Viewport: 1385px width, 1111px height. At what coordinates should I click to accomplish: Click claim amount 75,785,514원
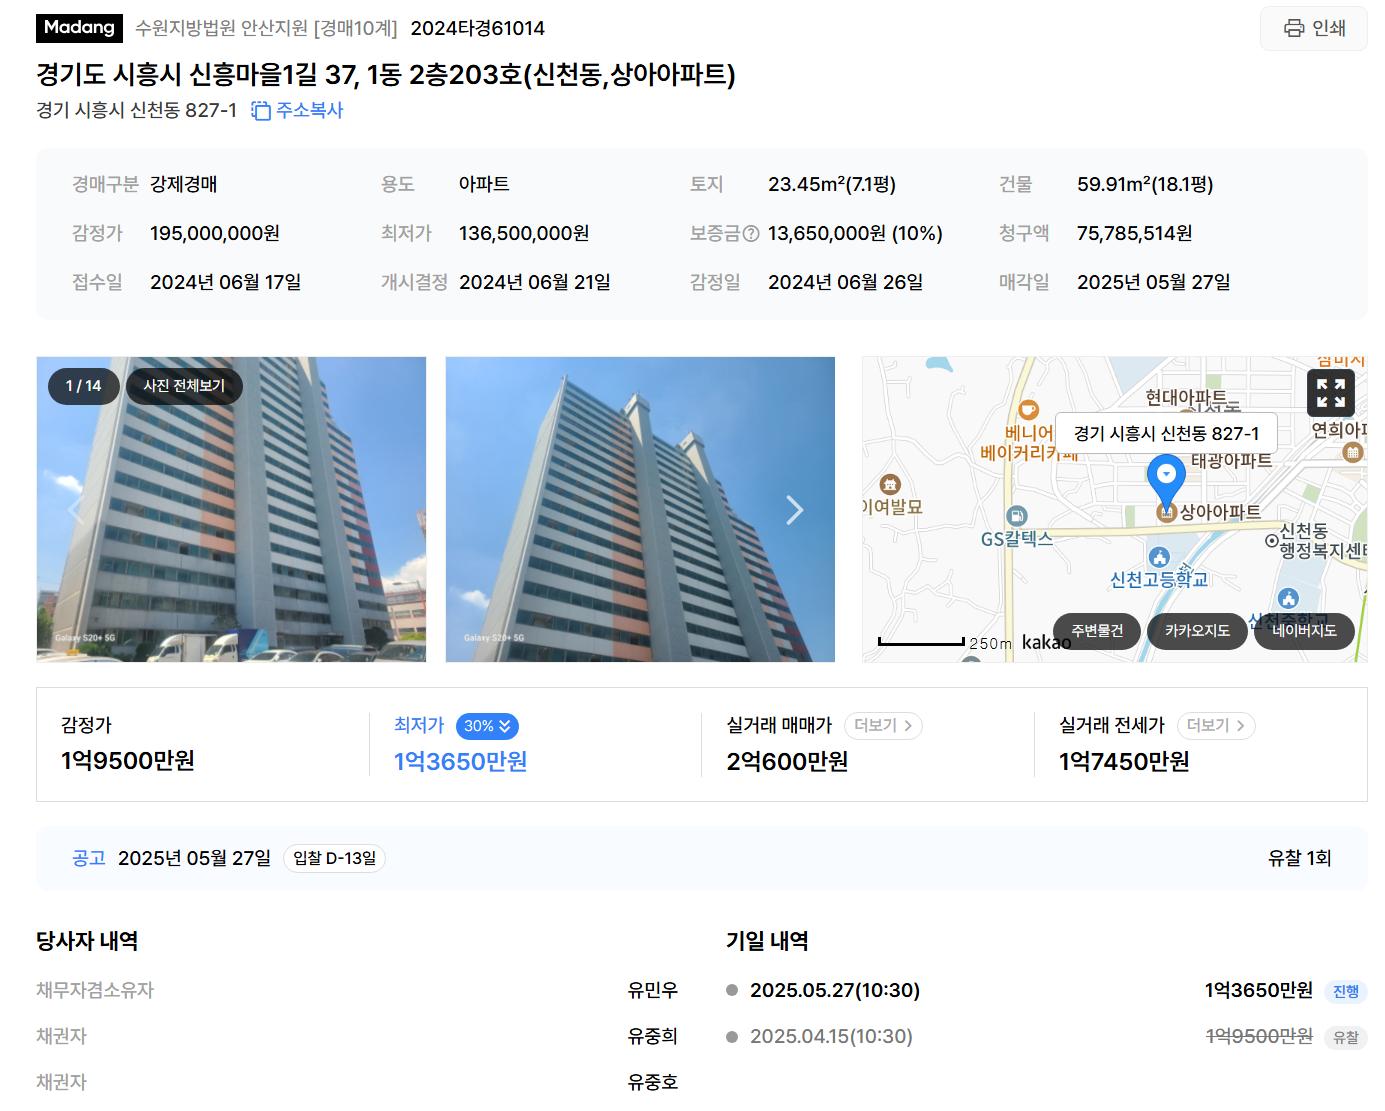coord(1135,233)
